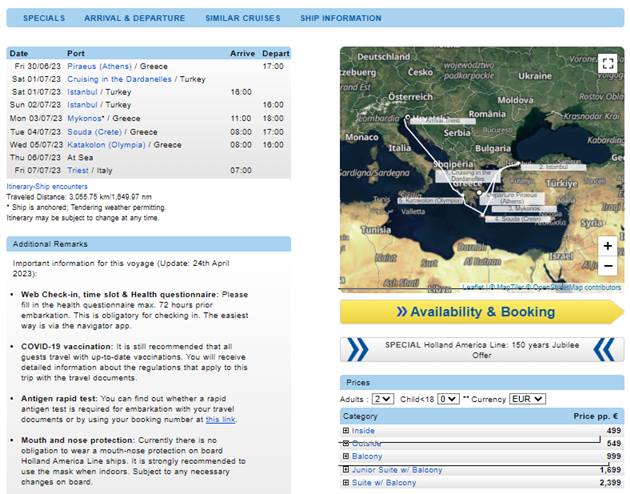Open the Child<18 count dropdown
The width and height of the screenshot is (630, 494).
(x=448, y=399)
